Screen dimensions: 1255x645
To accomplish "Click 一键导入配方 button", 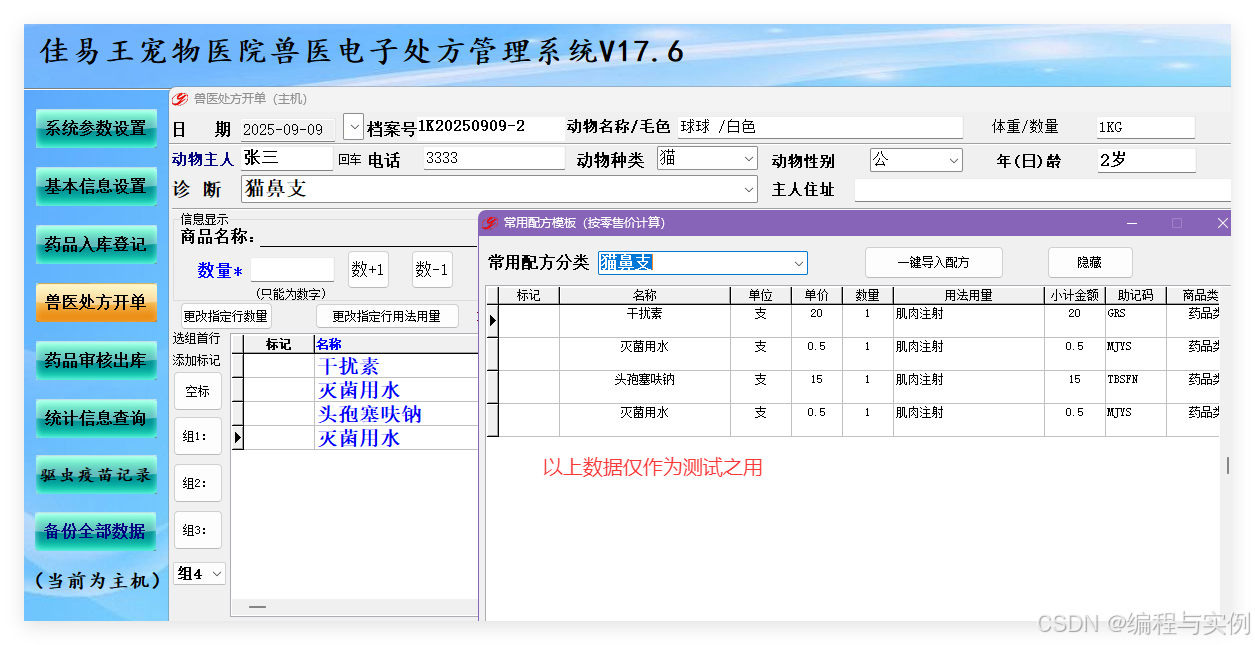I will (x=934, y=262).
